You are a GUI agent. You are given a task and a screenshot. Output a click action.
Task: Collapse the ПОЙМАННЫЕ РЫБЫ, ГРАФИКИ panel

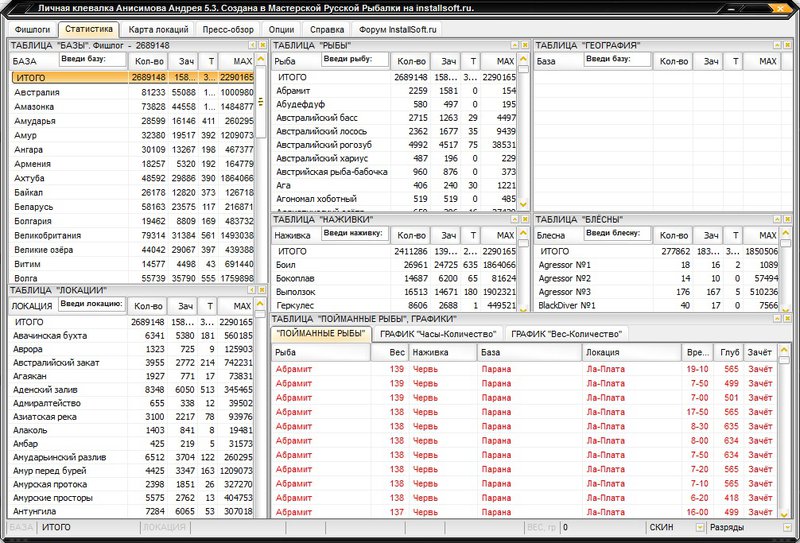(x=777, y=318)
